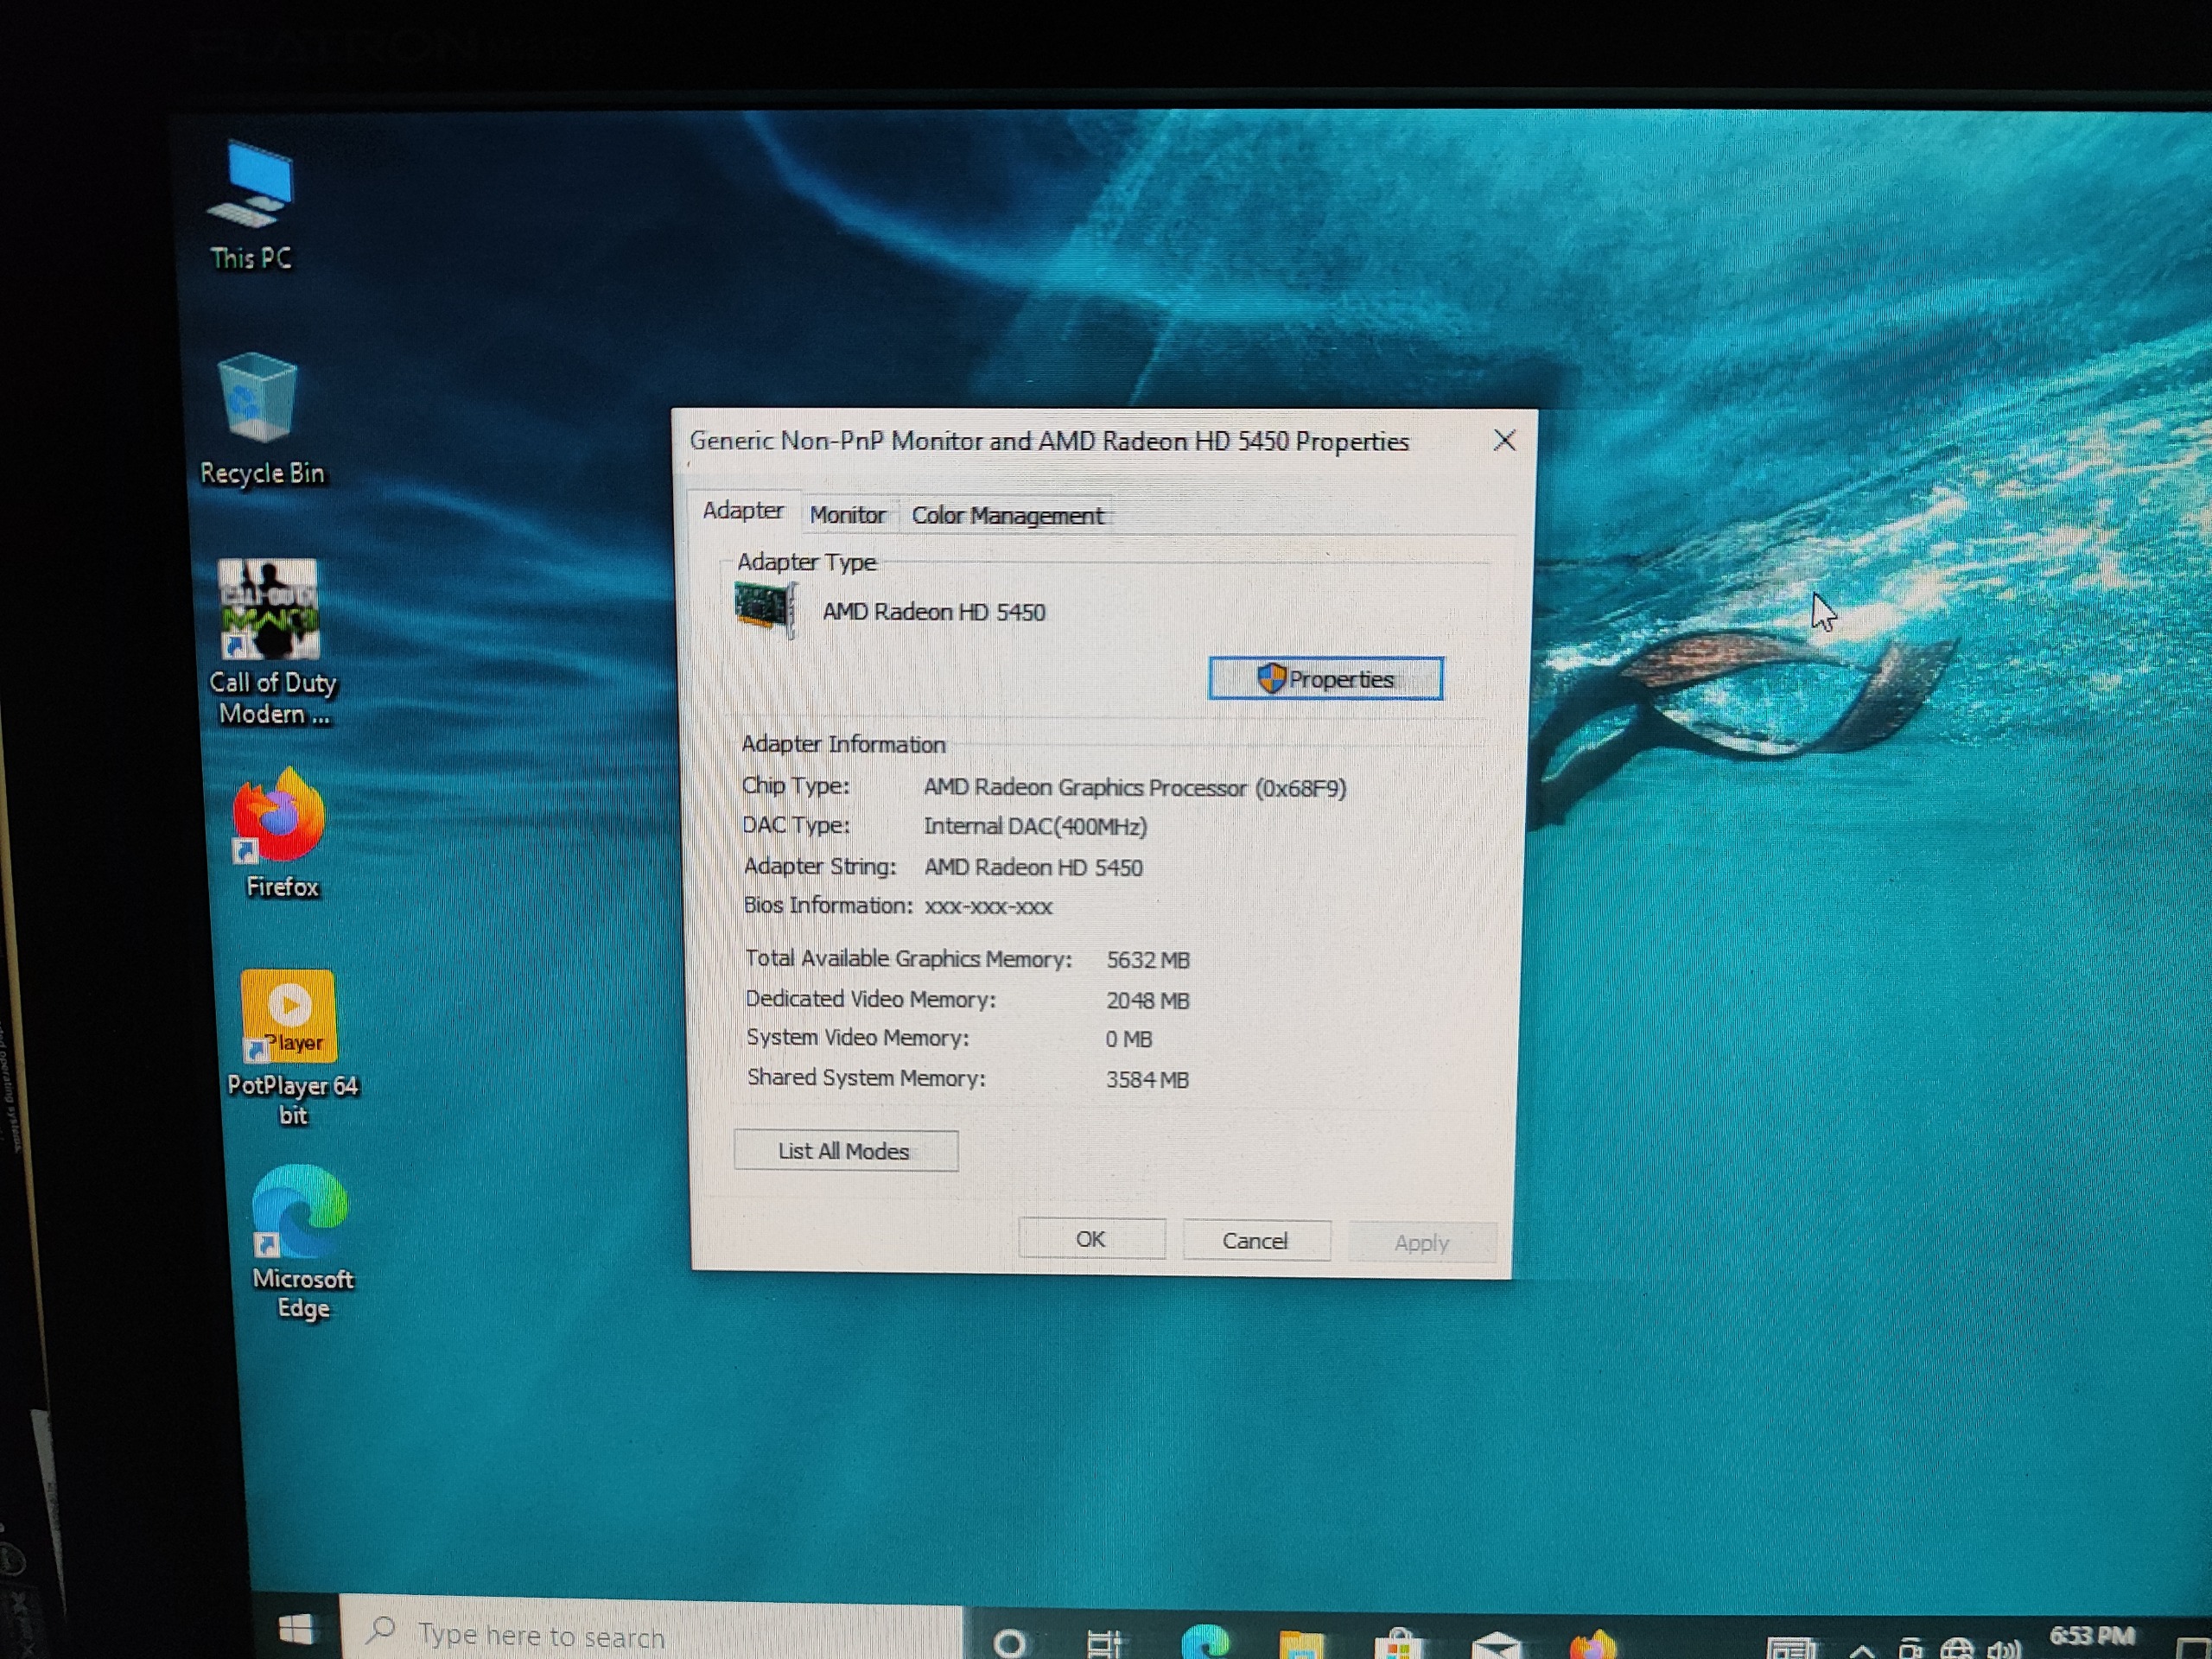Viewport: 2212px width, 1659px height.
Task: Show hidden system tray icons
Action: (x=1861, y=1650)
